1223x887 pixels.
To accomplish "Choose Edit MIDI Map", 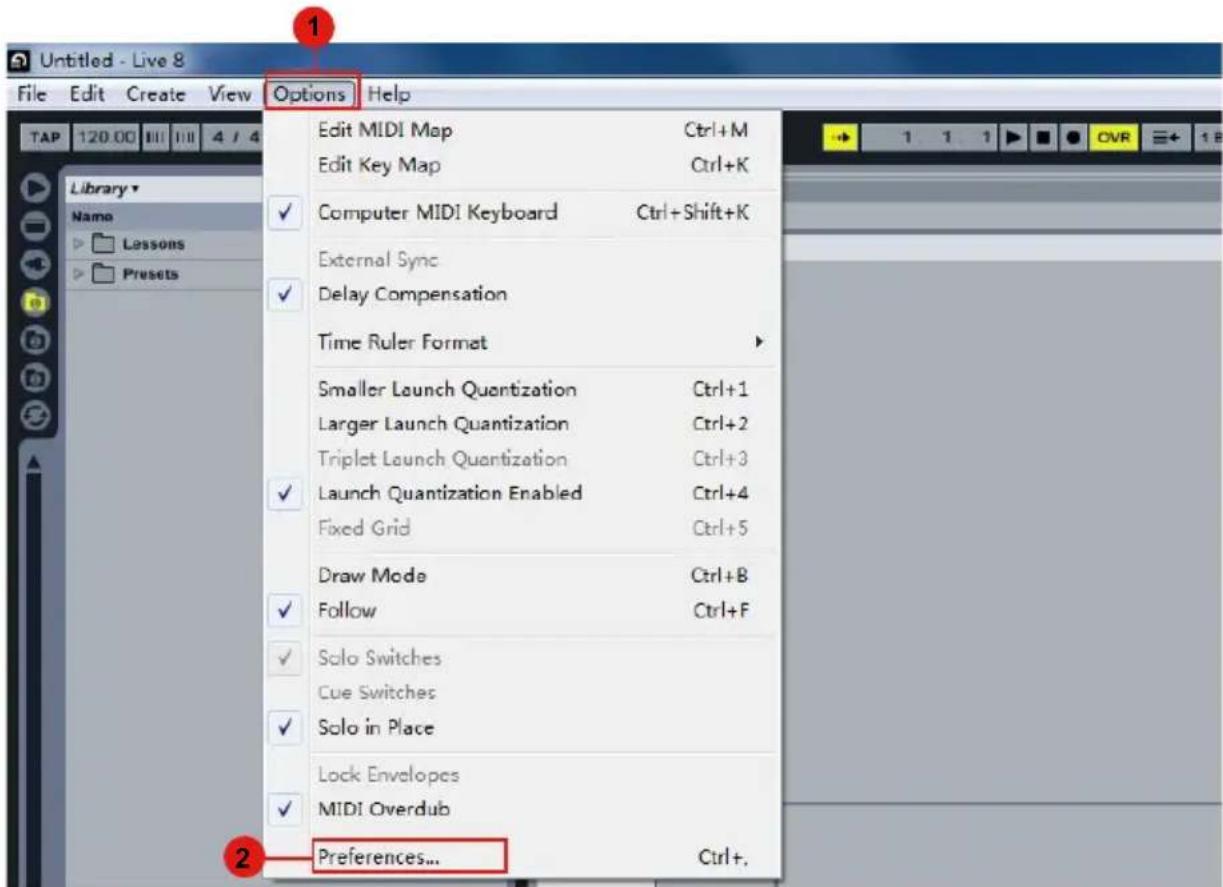I will pyautogui.click(x=523, y=130).
